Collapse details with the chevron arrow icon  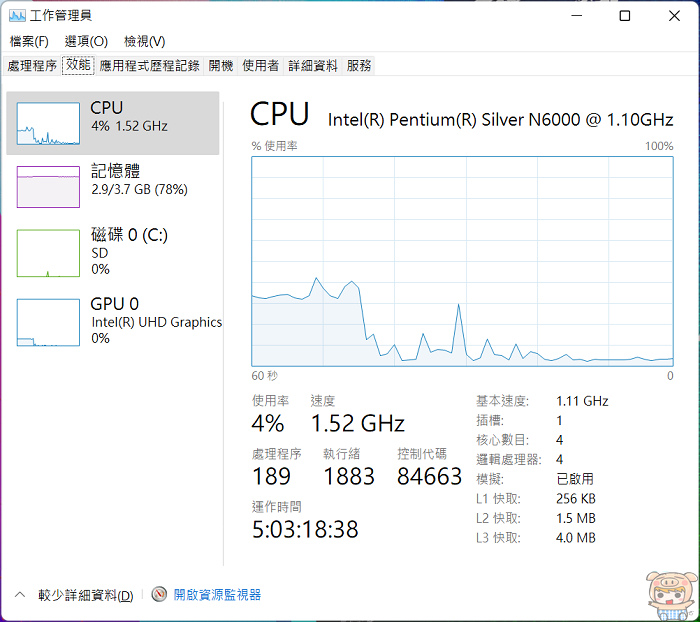20,595
